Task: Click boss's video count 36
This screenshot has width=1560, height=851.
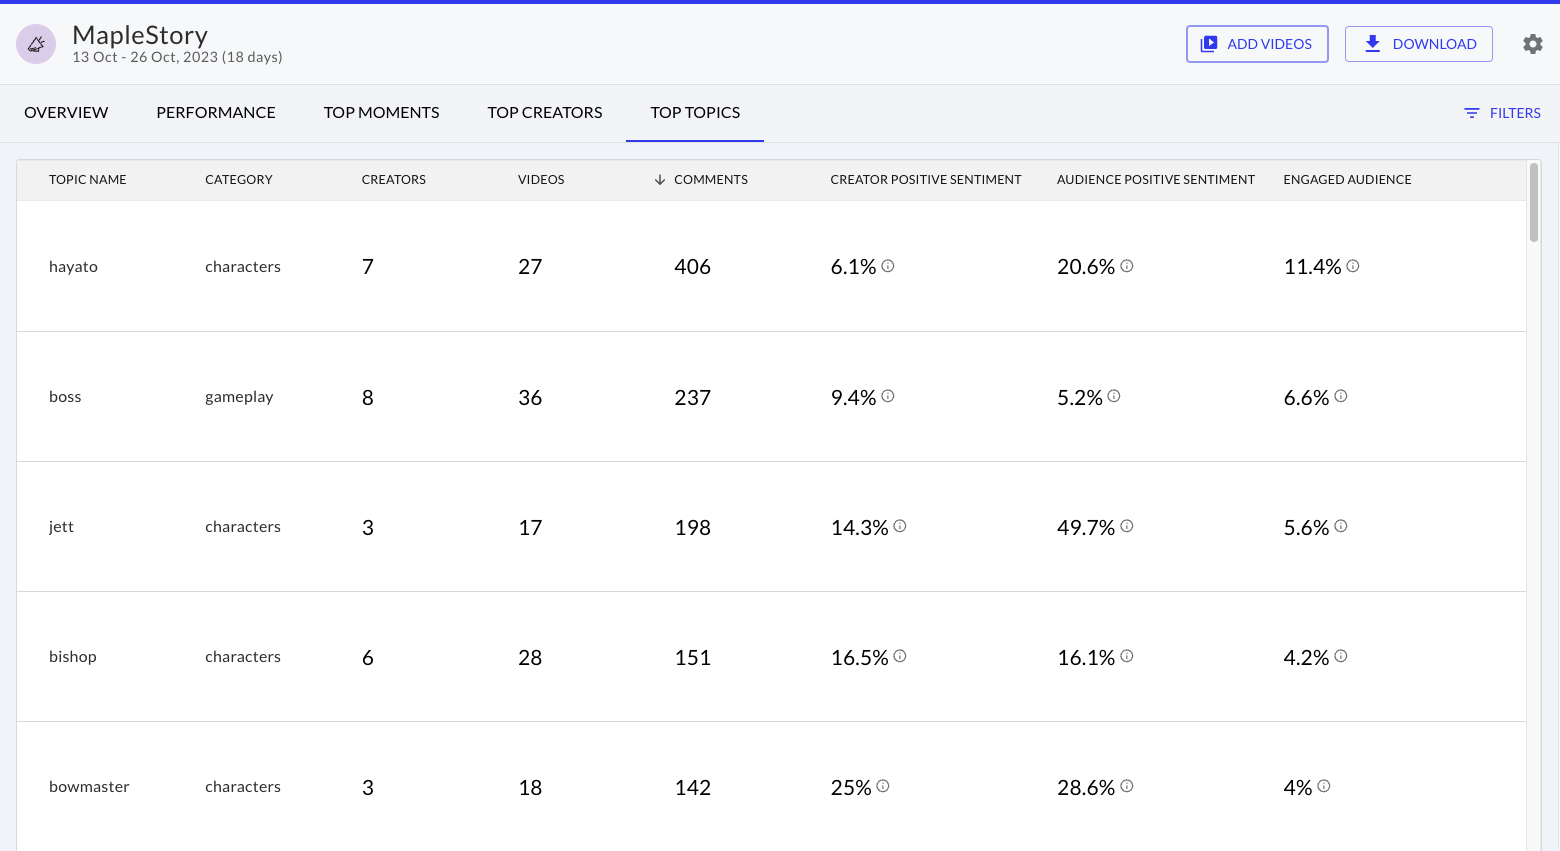Action: tap(530, 397)
